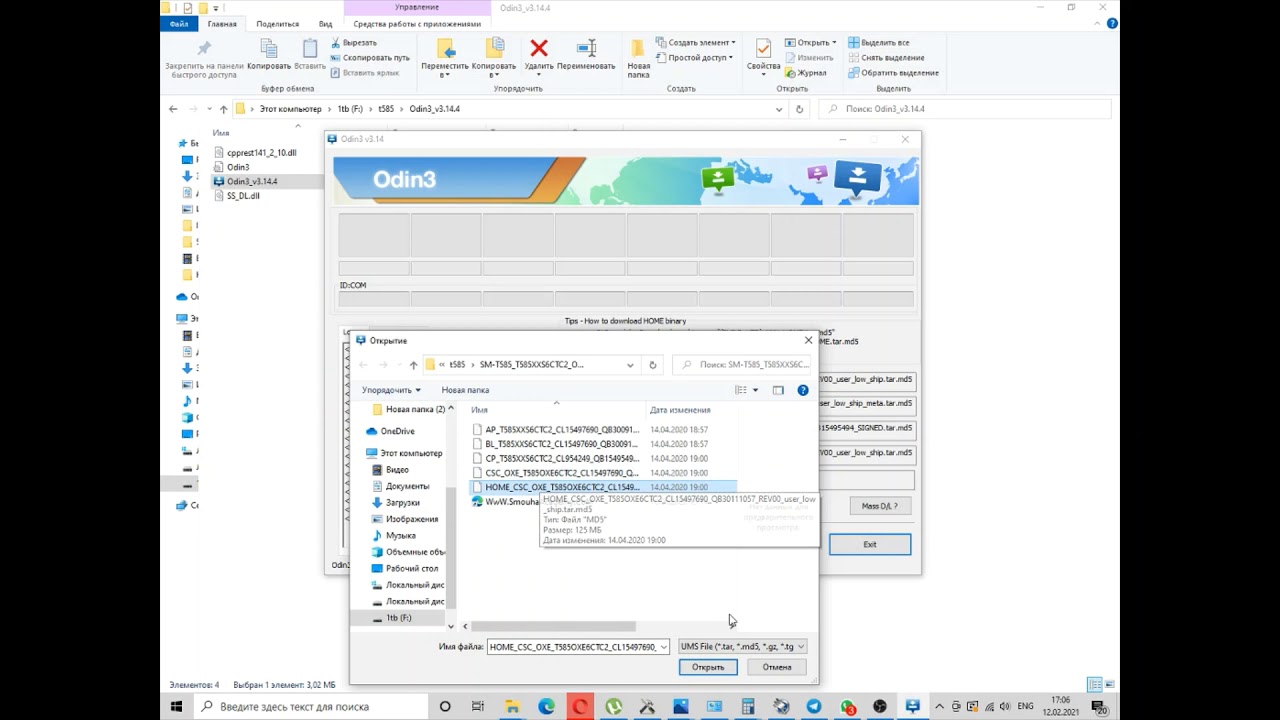Viewport: 1280px width, 720px height.
Task: Select Рабочий стол in dialog navigation pane
Action: (x=411, y=568)
